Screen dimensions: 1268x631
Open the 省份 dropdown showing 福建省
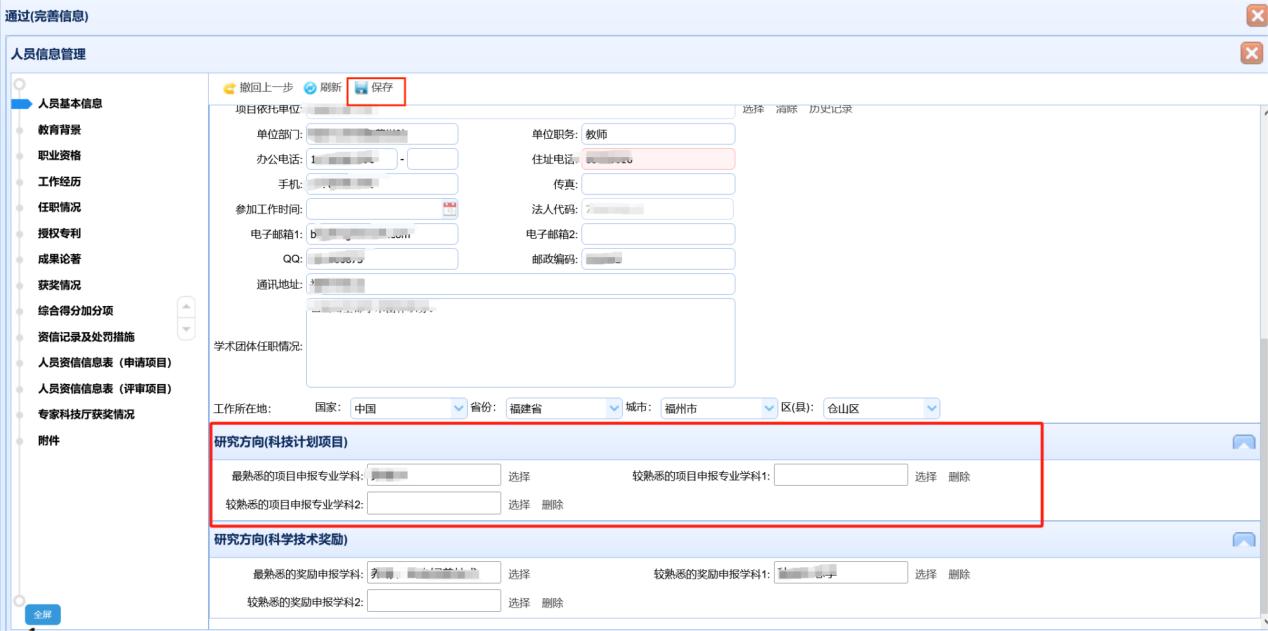pos(564,408)
